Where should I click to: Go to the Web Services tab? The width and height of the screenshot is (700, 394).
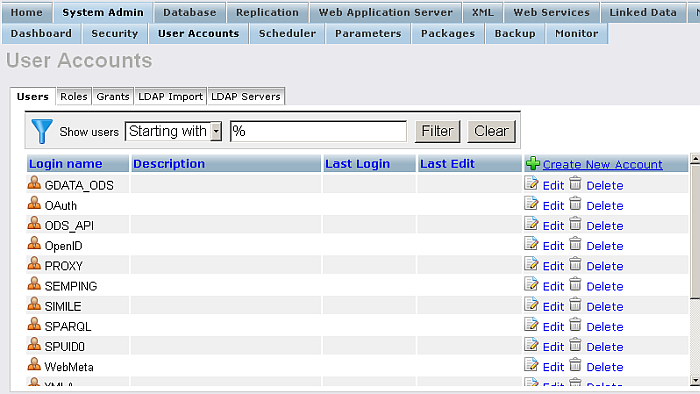tap(551, 12)
